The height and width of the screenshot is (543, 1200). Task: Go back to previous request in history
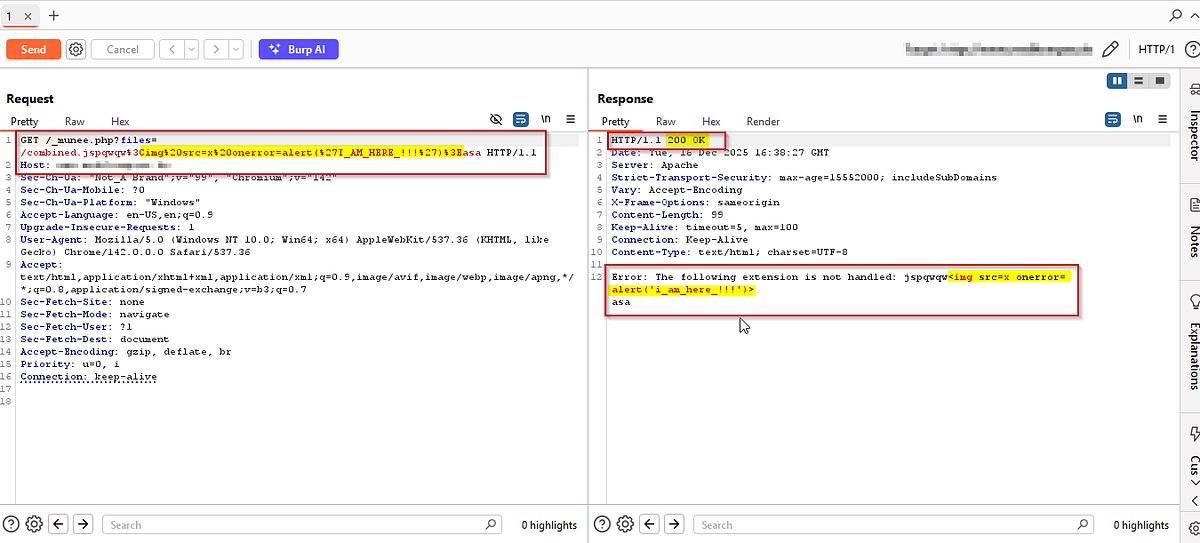tap(171, 49)
